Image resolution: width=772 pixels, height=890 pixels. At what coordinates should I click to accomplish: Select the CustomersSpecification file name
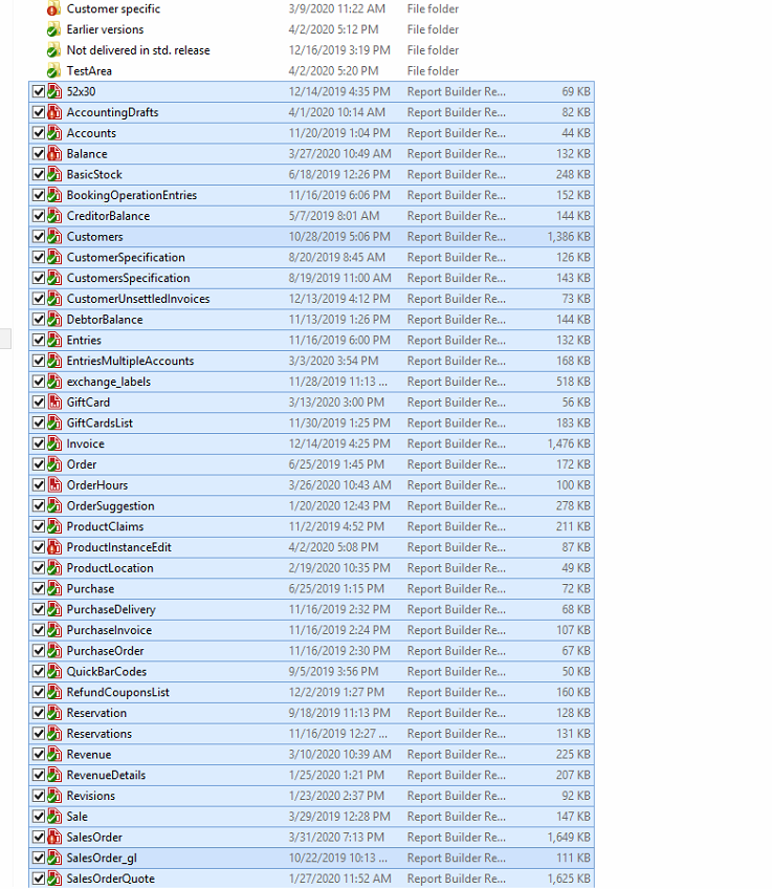click(x=128, y=278)
